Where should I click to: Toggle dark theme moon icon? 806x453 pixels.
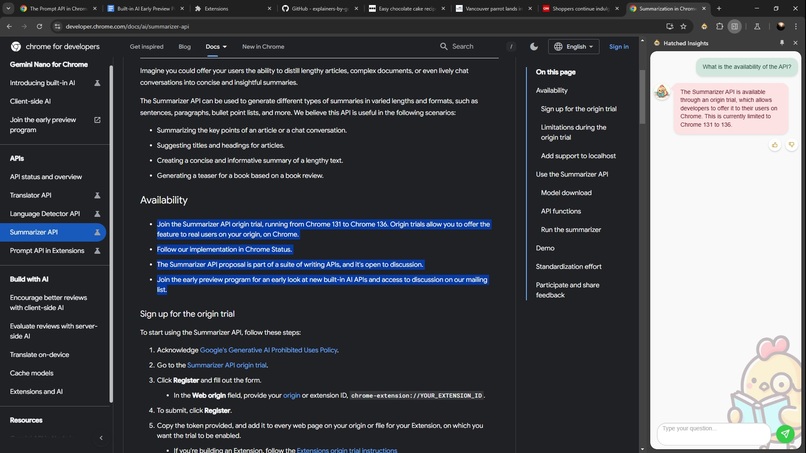pos(534,46)
